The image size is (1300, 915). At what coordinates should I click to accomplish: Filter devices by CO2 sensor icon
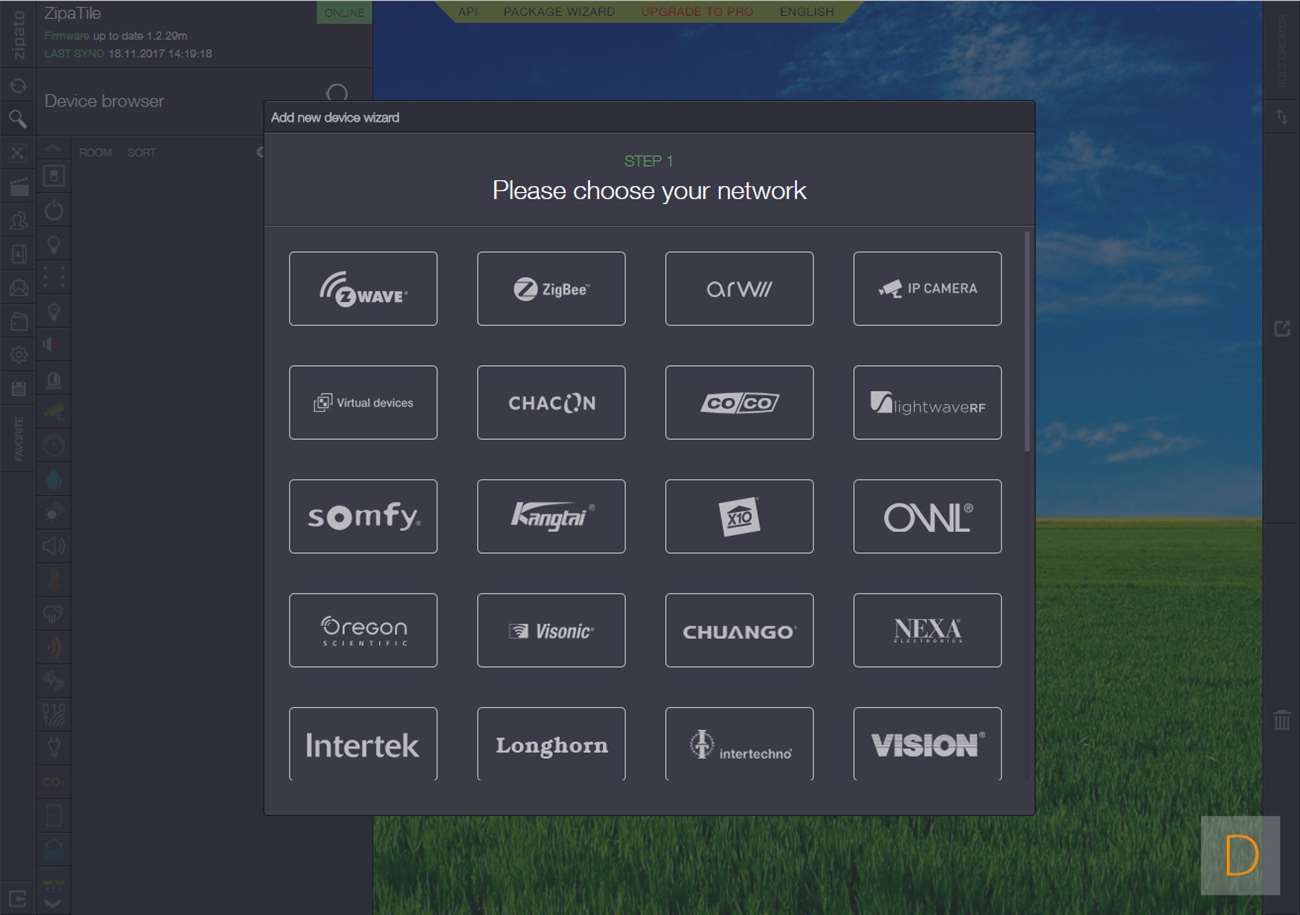click(54, 782)
